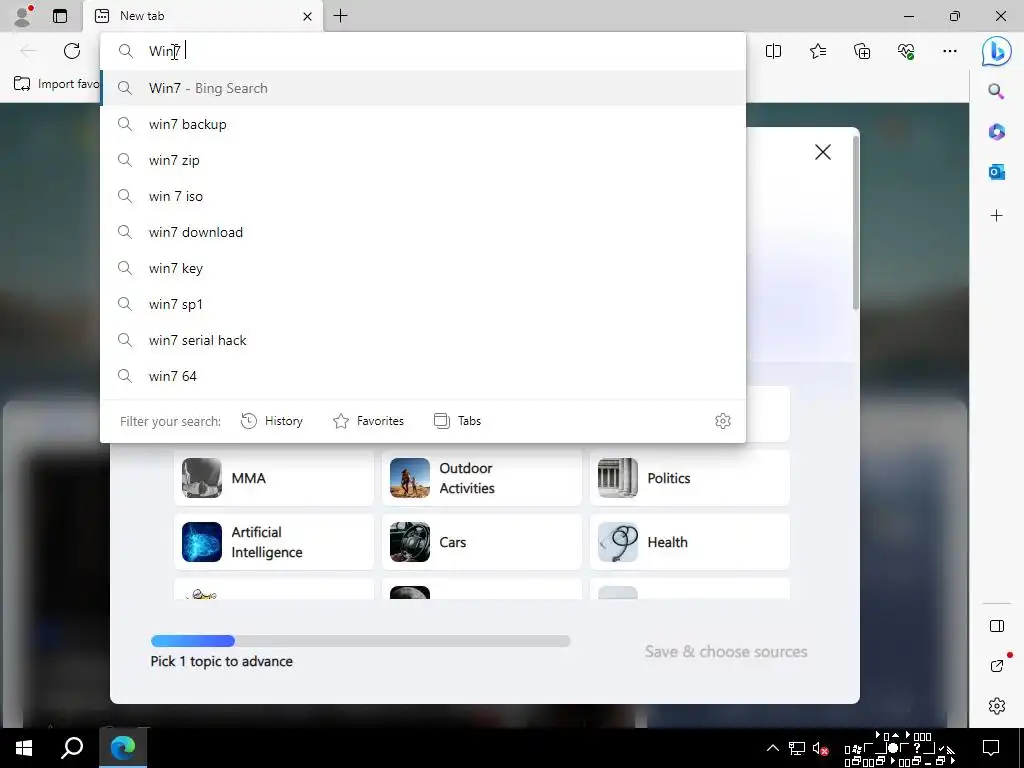
Task: Click the Edge taskbar icon
Action: click(123, 748)
